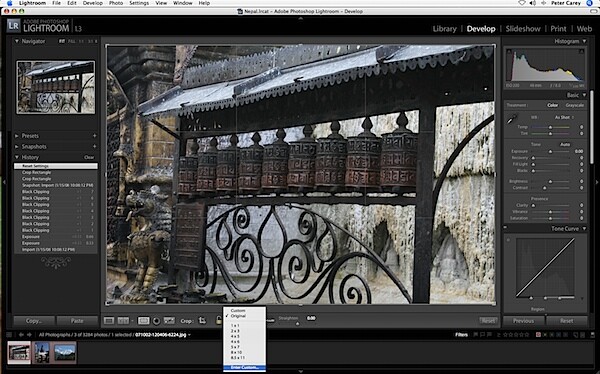Clear the History list
The height and width of the screenshot is (374, 600).
pos(89,157)
